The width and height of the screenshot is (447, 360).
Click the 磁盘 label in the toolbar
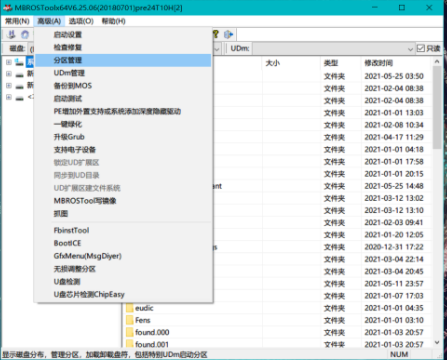coord(17,49)
